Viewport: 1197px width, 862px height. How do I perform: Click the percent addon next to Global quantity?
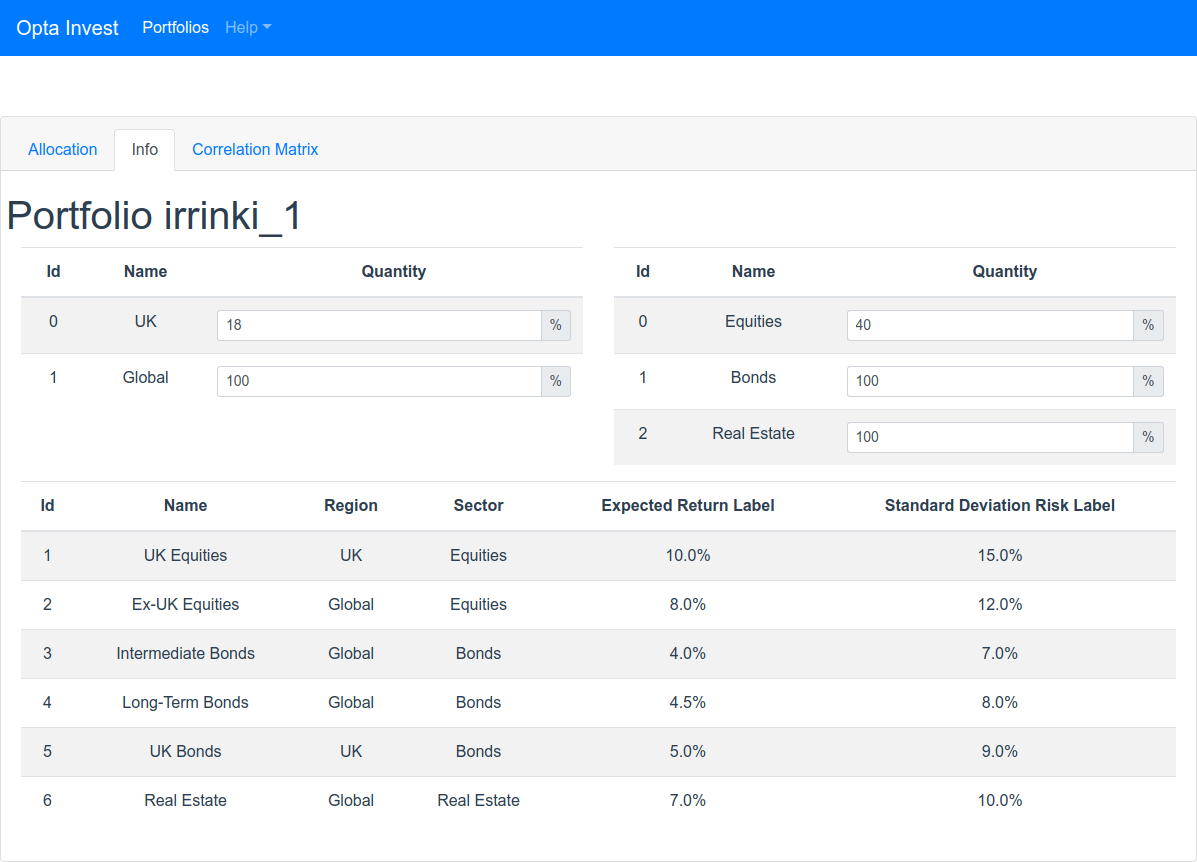click(556, 381)
